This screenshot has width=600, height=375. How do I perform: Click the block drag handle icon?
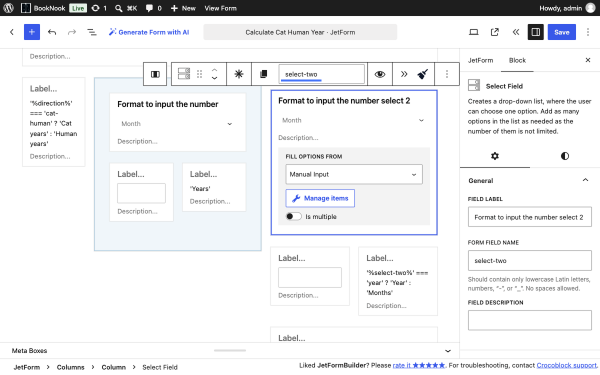coord(199,74)
